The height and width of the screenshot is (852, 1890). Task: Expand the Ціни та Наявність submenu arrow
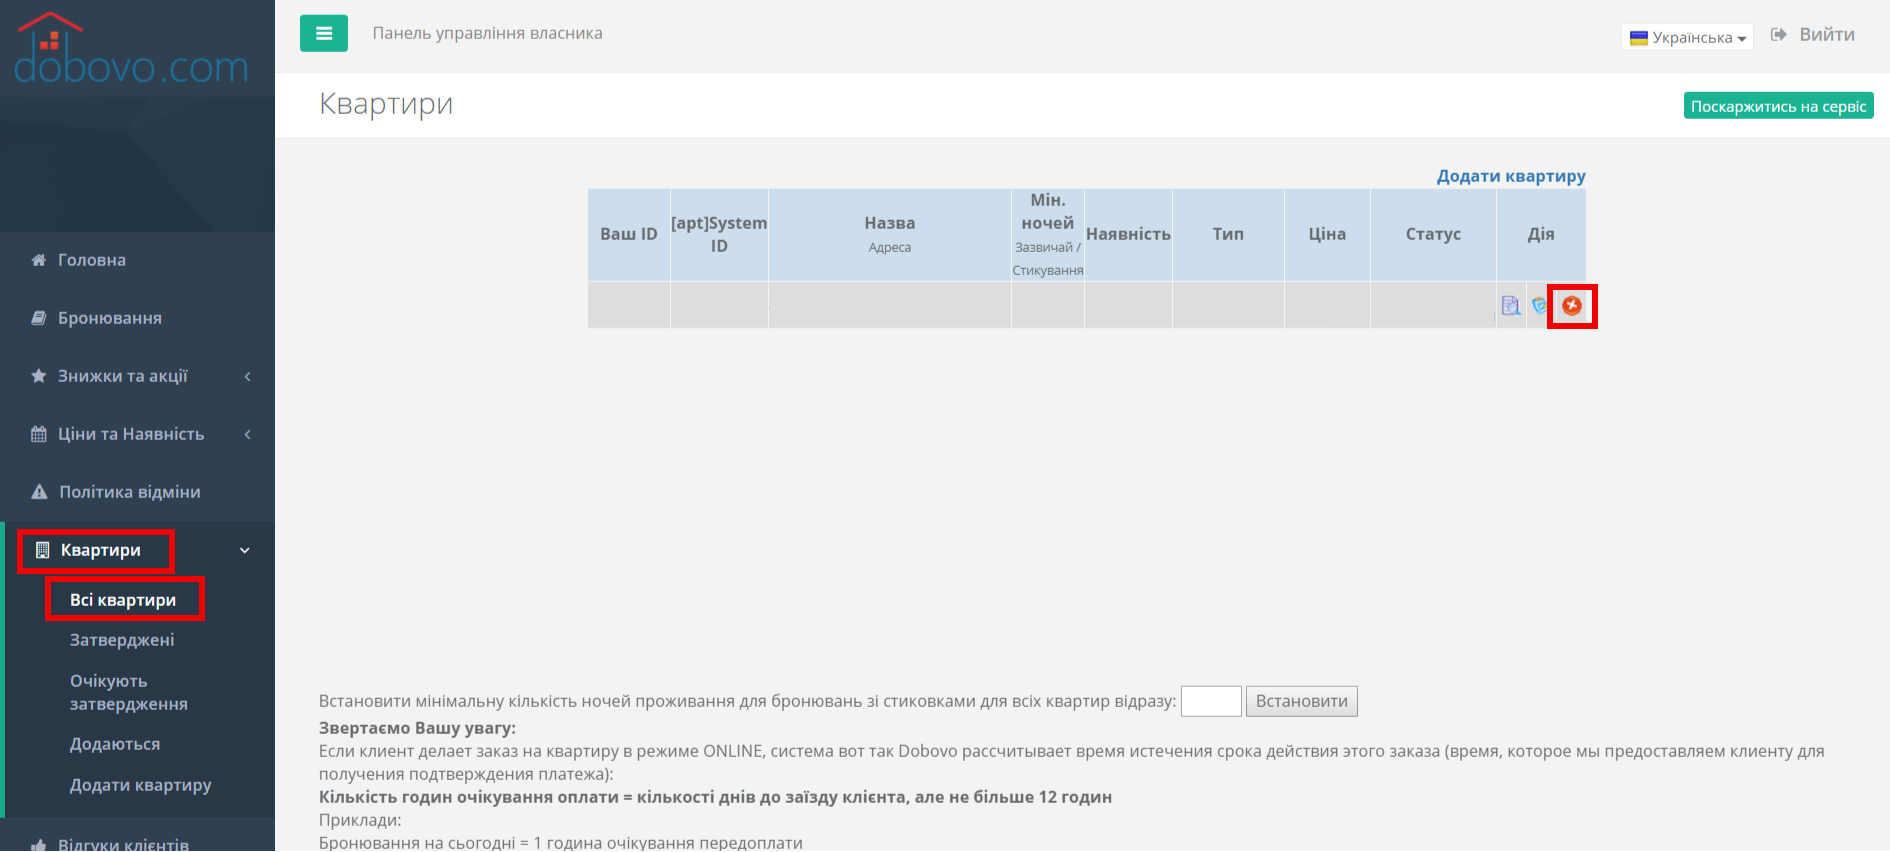(x=247, y=434)
